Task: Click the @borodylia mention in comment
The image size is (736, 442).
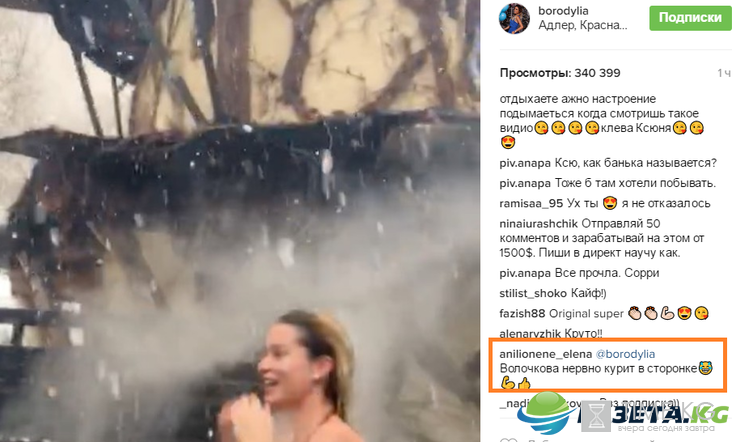Action: pos(625,354)
